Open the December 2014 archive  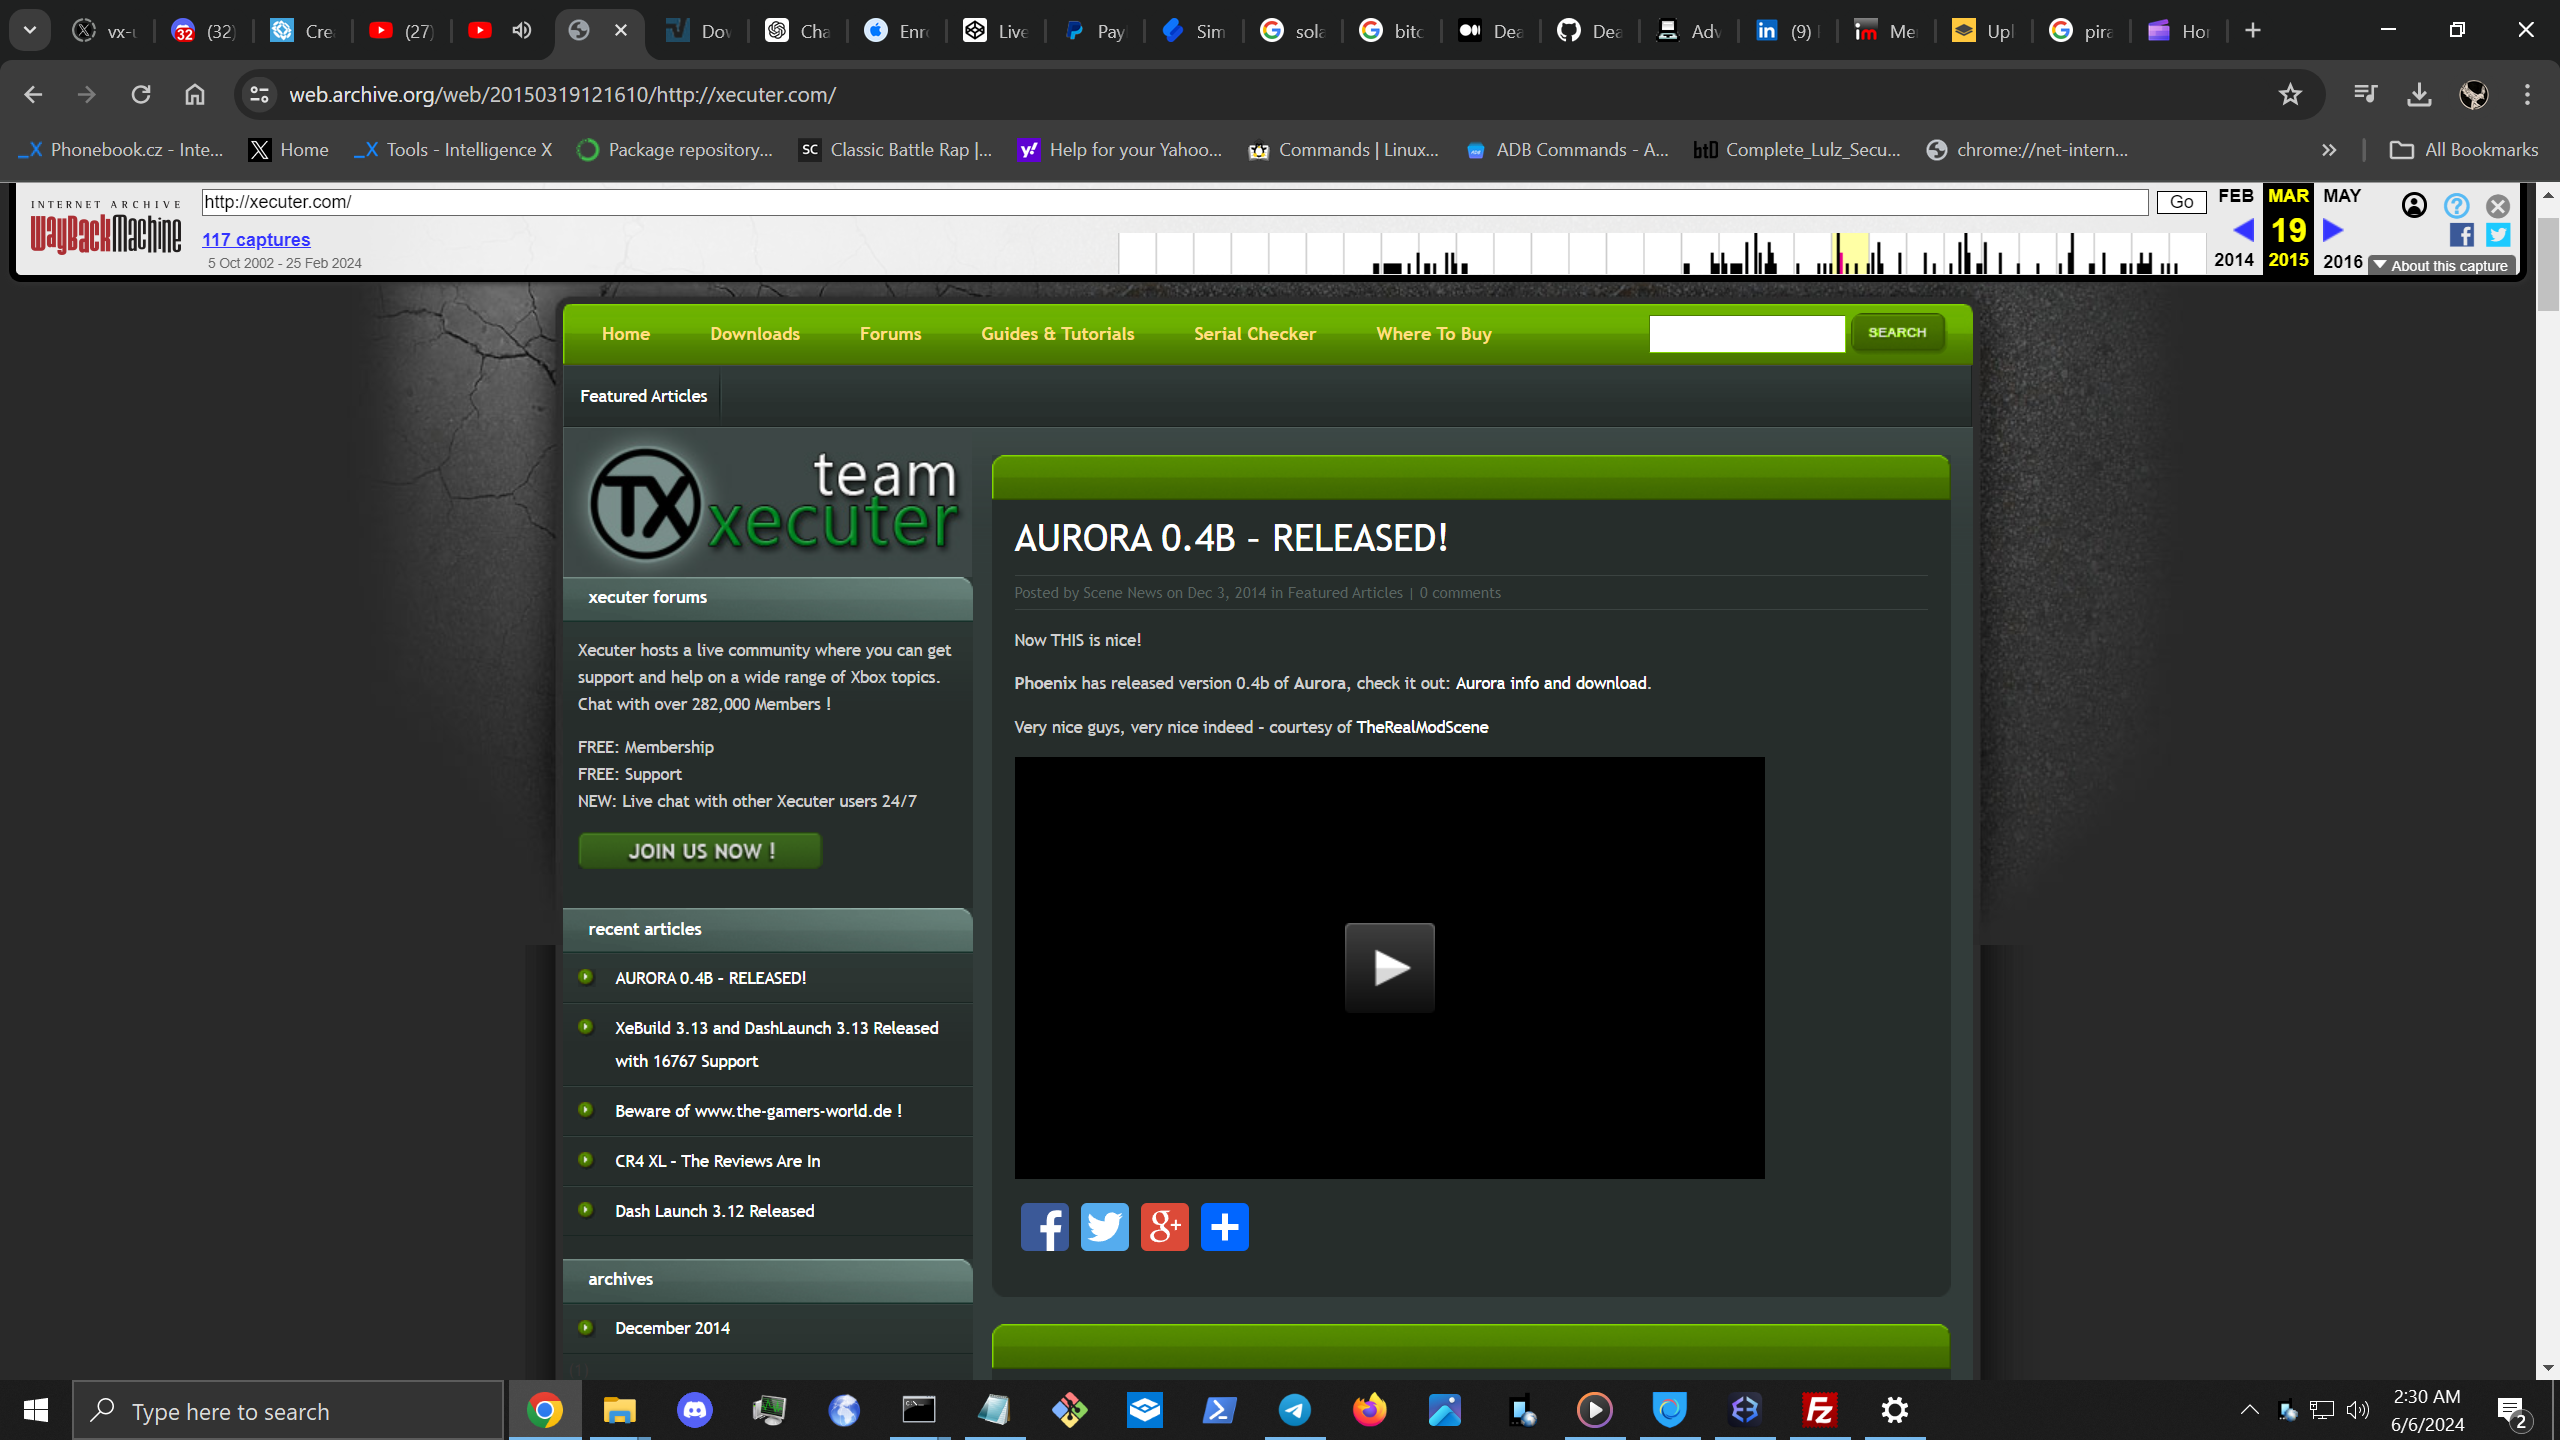[672, 1328]
